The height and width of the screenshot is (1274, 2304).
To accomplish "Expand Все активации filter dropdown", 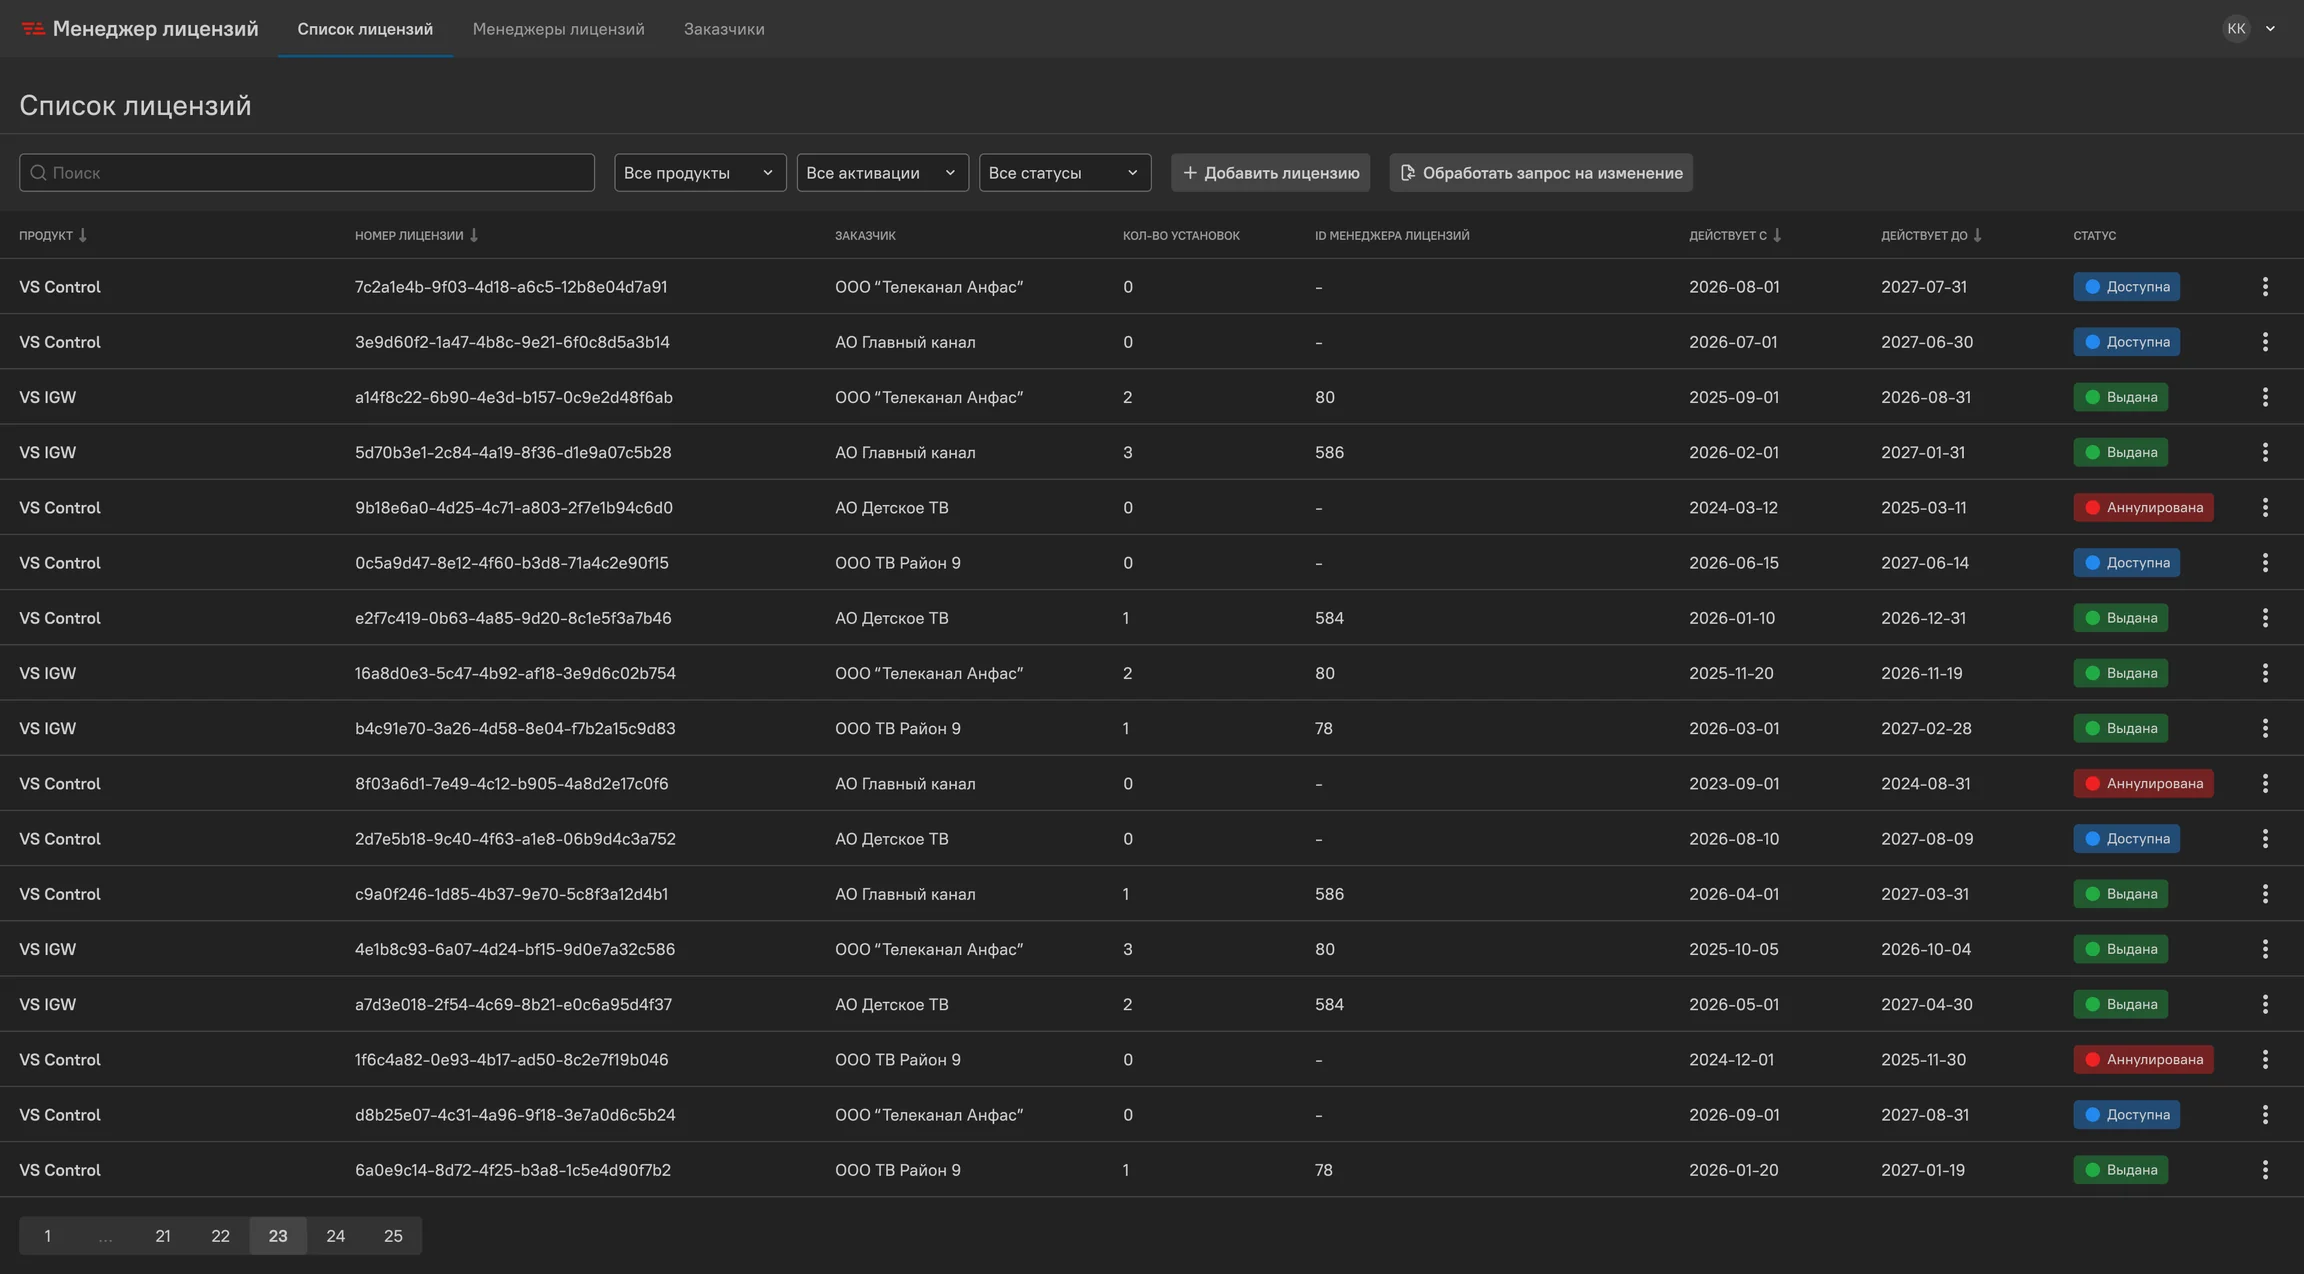I will [x=882, y=173].
